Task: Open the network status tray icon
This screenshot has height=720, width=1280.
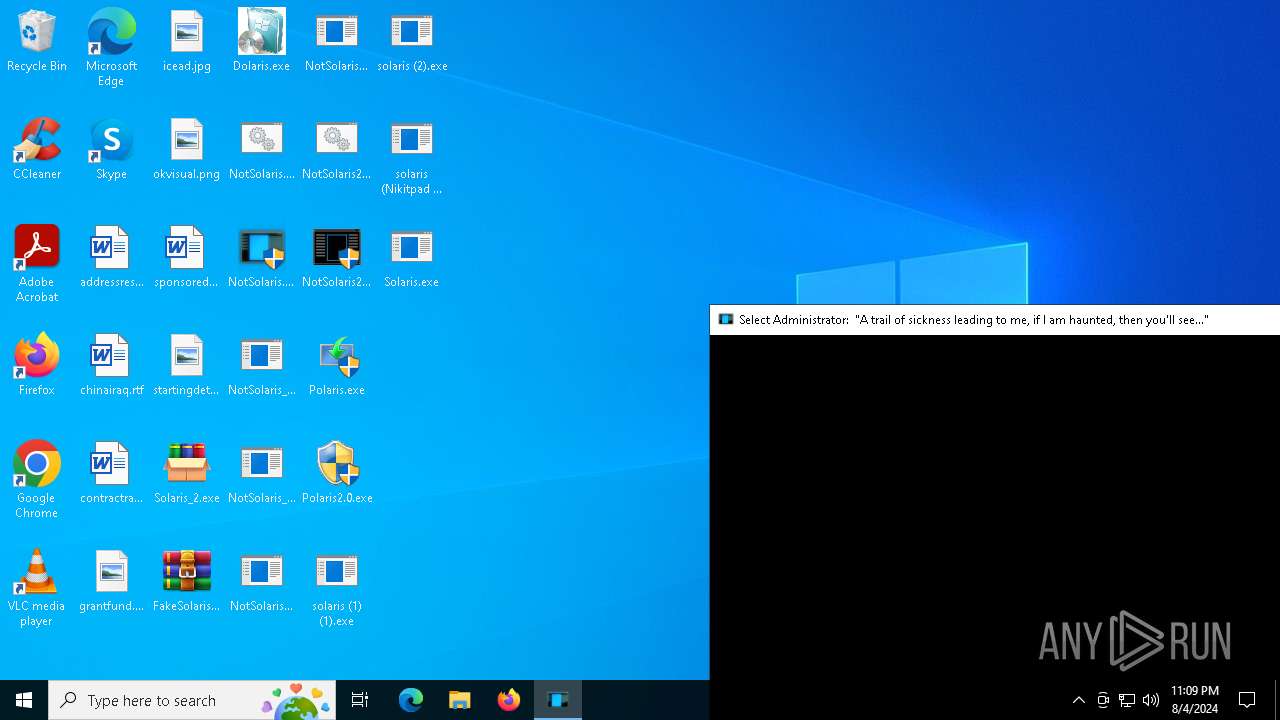Action: click(1127, 700)
